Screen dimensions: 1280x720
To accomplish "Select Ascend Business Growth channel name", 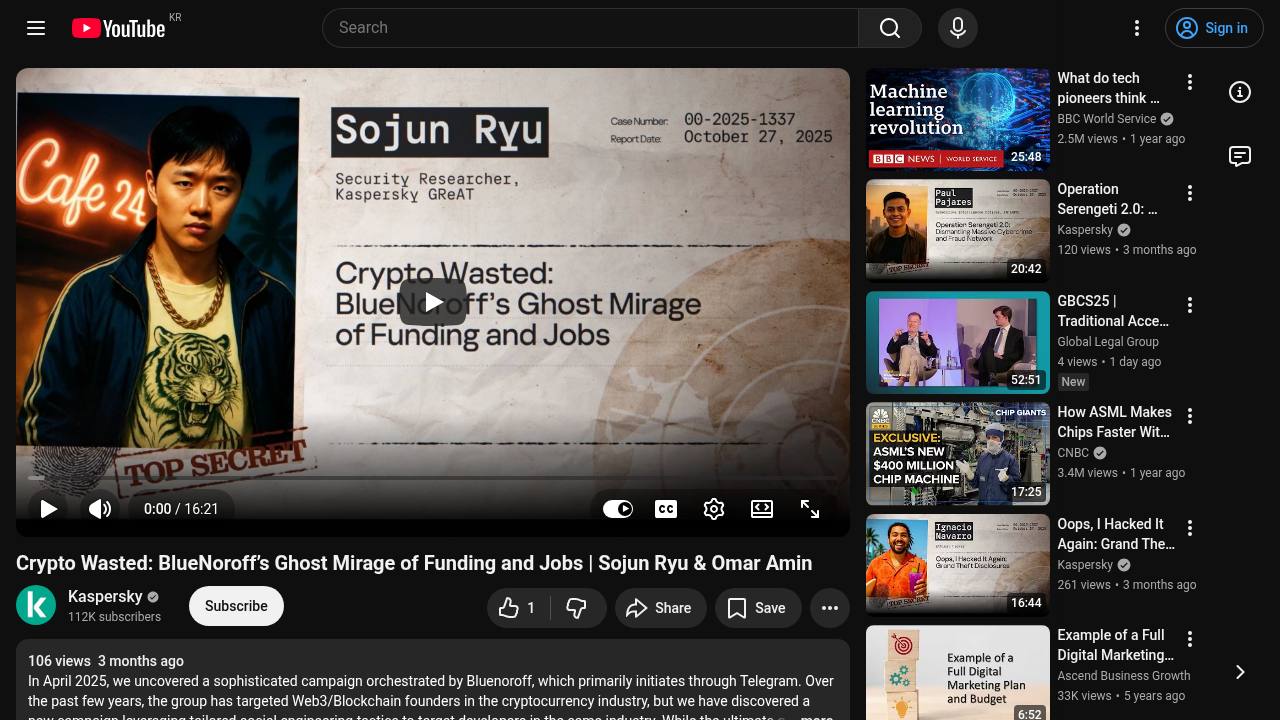I will (1124, 676).
